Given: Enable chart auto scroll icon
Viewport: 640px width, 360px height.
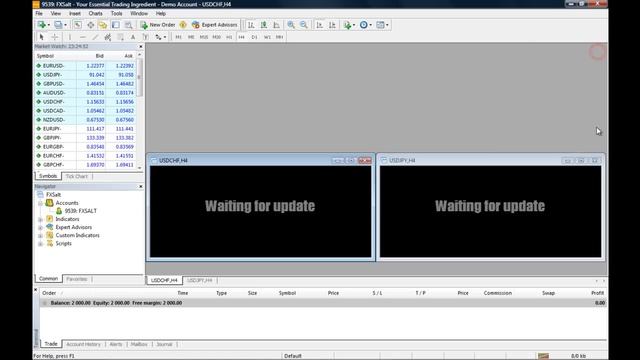Looking at the screenshot, I should (x=320, y=25).
